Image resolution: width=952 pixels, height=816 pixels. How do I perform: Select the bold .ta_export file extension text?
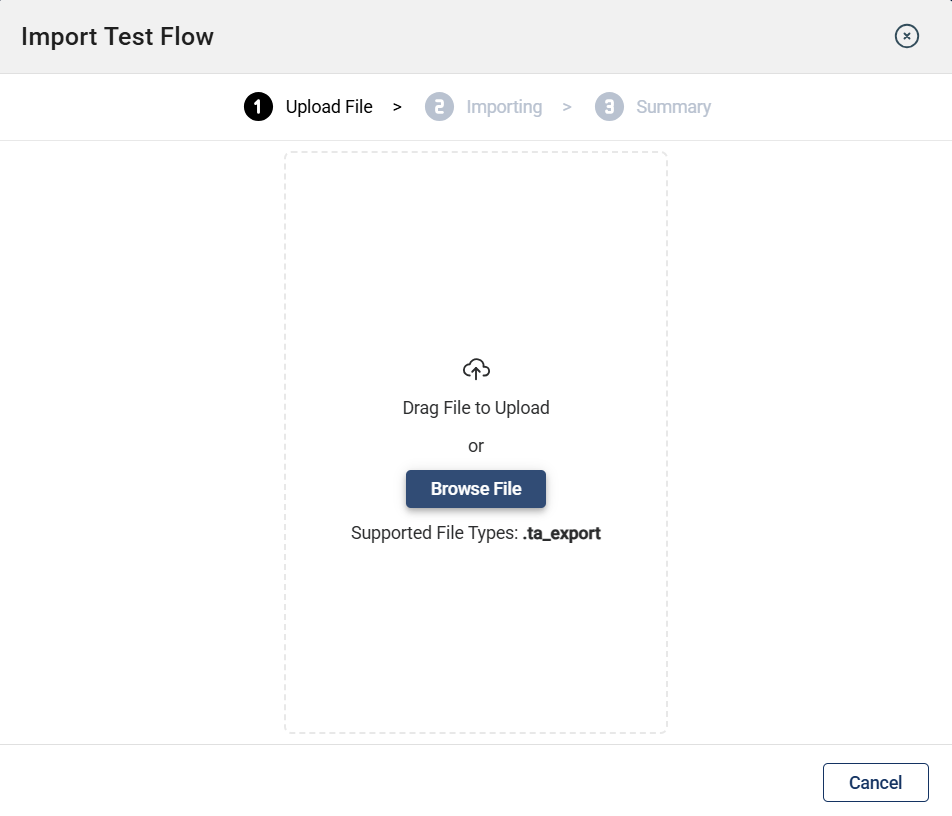tap(562, 533)
